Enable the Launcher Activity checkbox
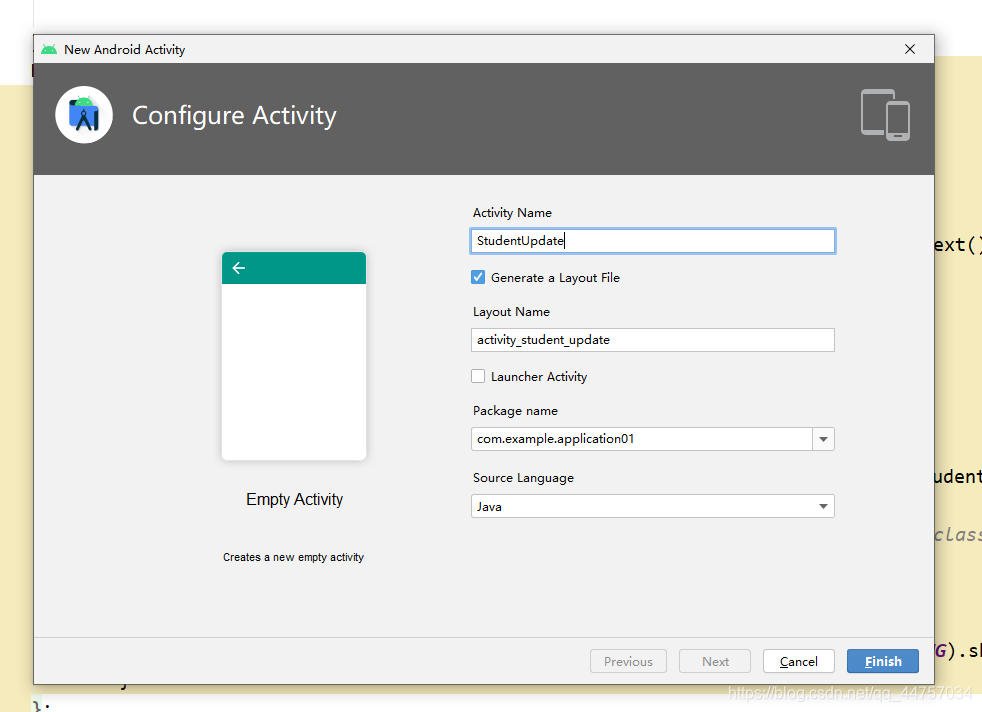The height and width of the screenshot is (712, 982). pos(478,376)
